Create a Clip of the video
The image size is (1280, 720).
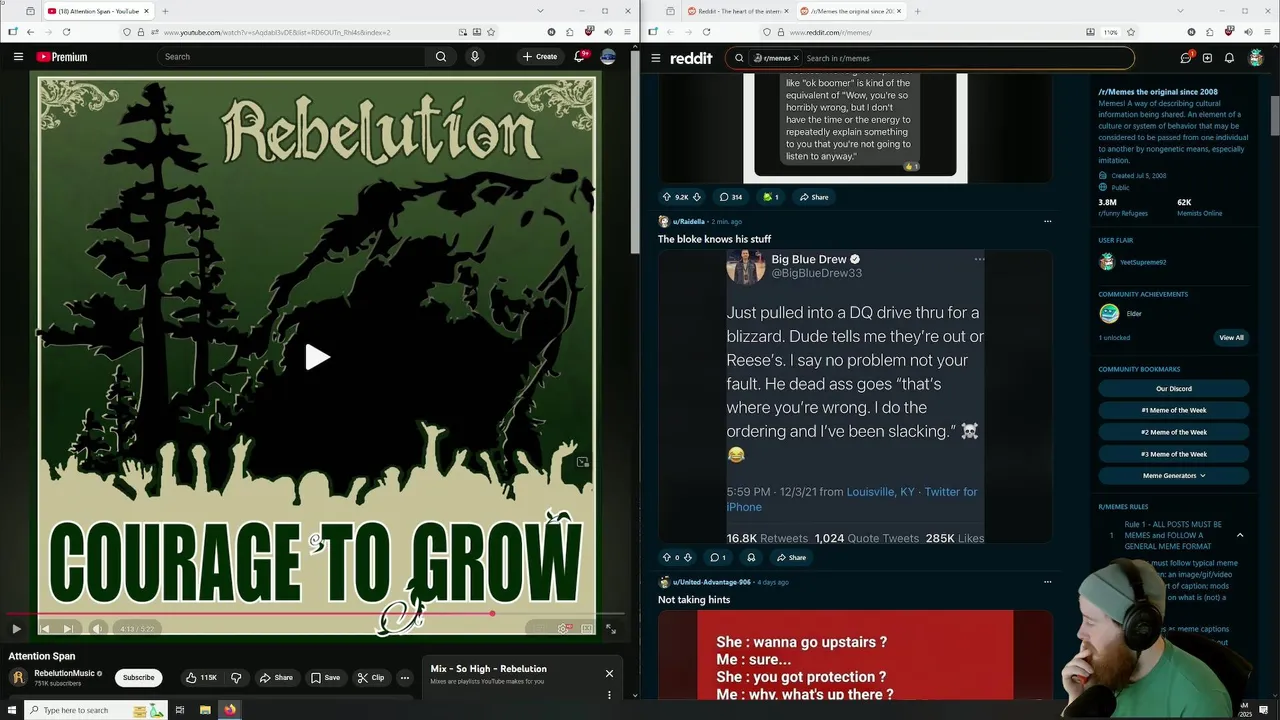(371, 678)
